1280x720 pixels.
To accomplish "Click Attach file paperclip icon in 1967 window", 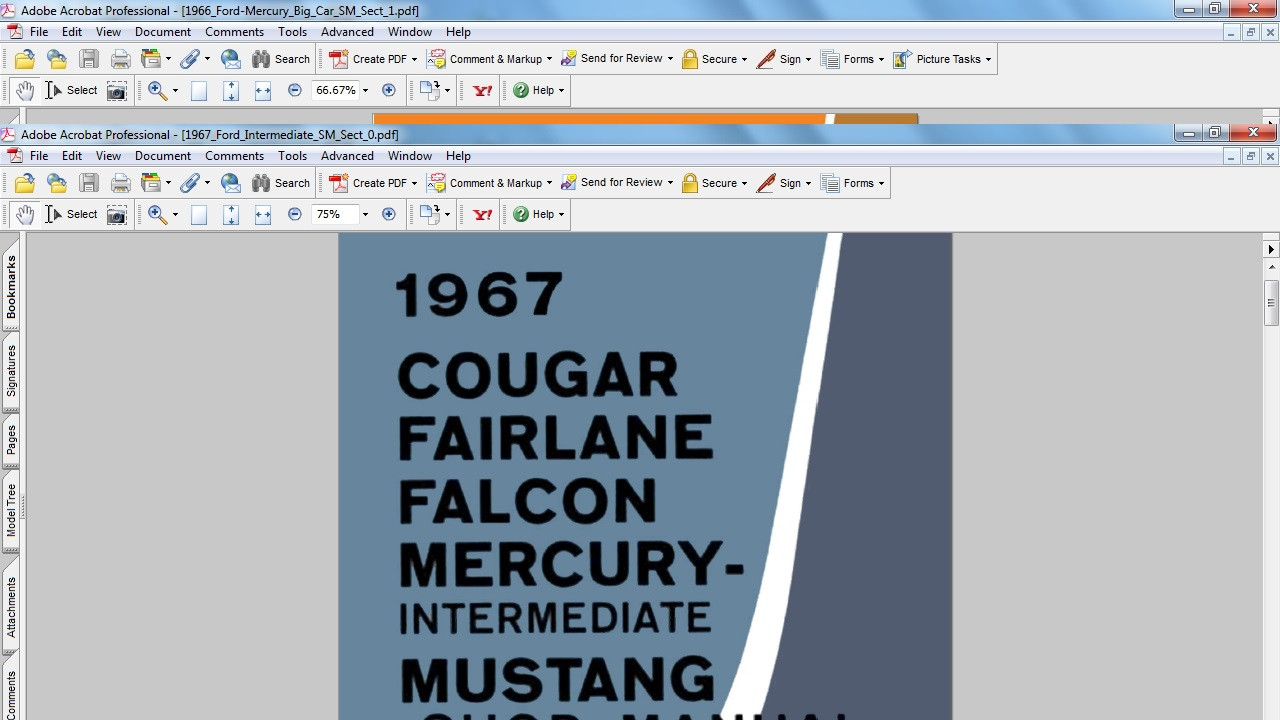I will click(x=190, y=183).
